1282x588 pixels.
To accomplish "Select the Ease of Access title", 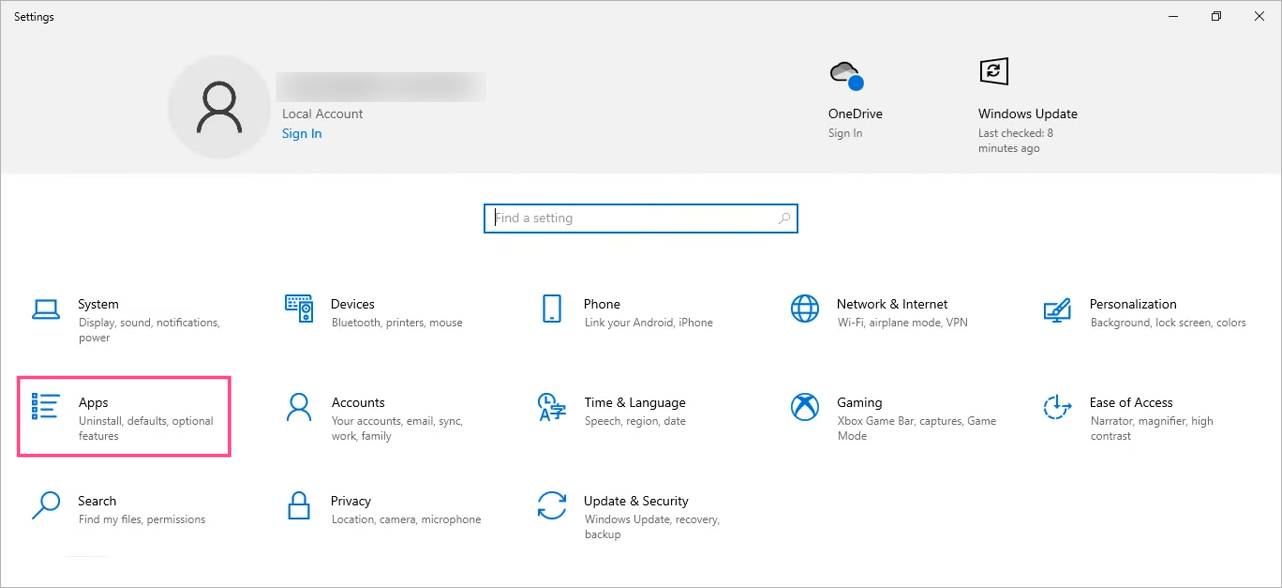I will pos(1131,403).
